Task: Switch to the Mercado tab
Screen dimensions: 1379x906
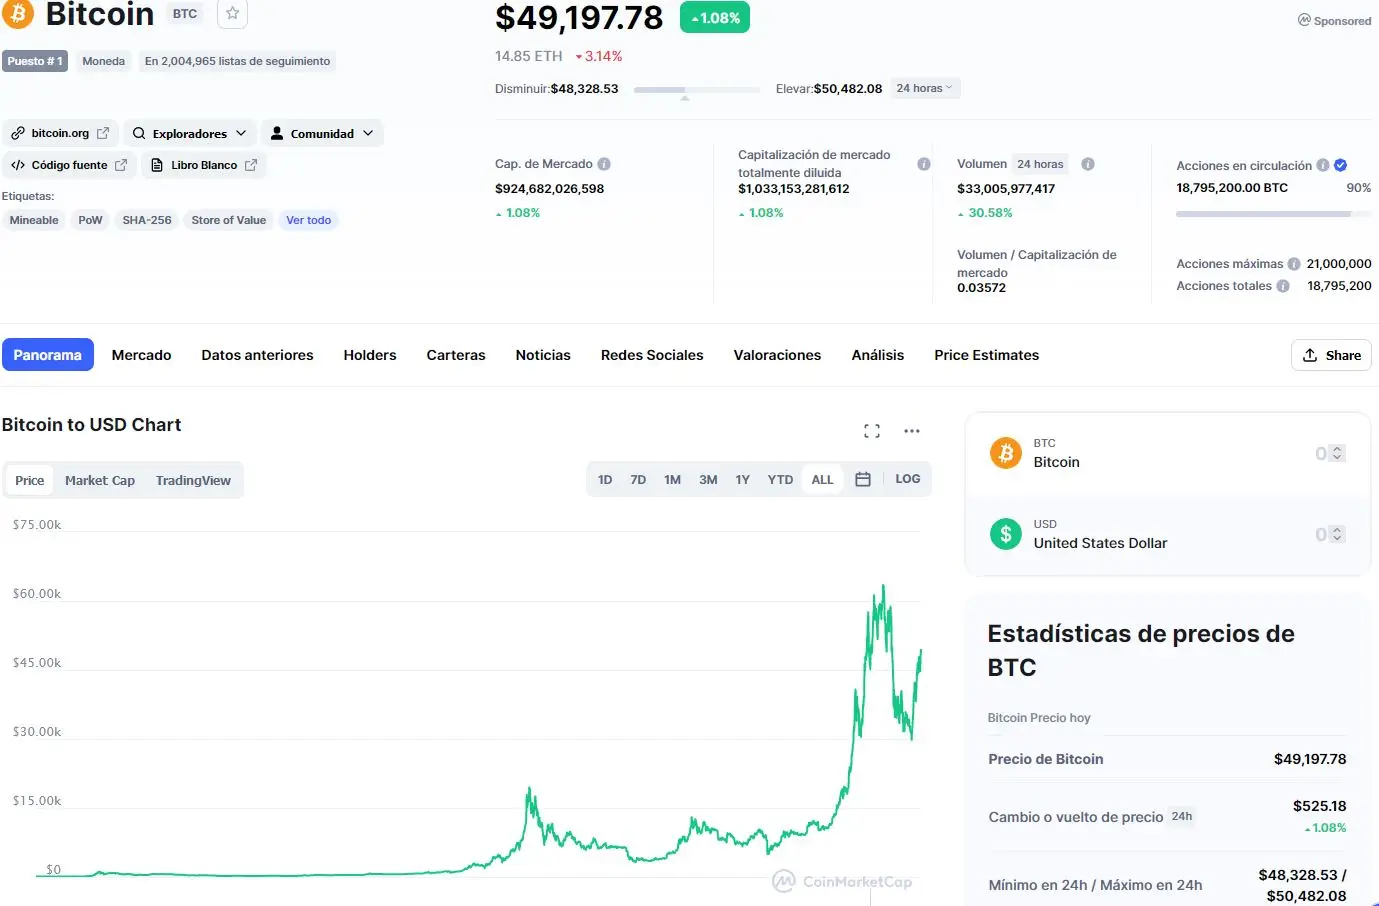Action: (x=141, y=355)
